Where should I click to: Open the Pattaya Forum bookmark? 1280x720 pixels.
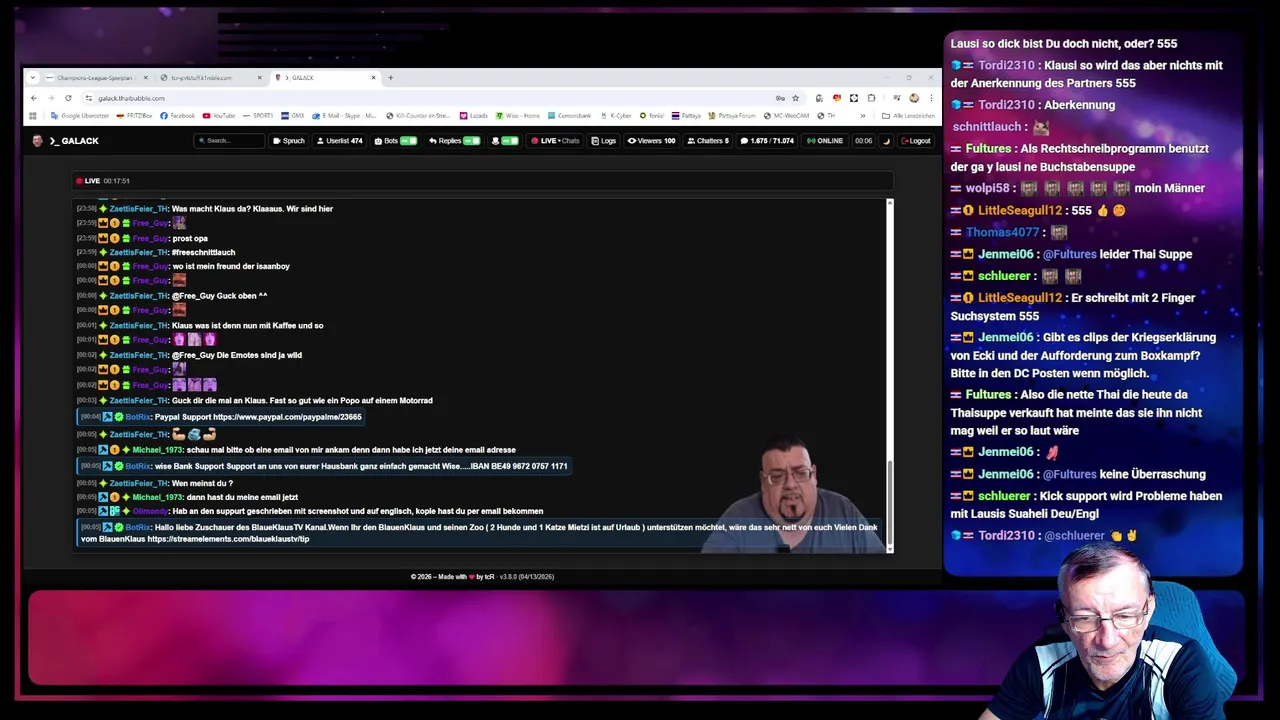[732, 115]
